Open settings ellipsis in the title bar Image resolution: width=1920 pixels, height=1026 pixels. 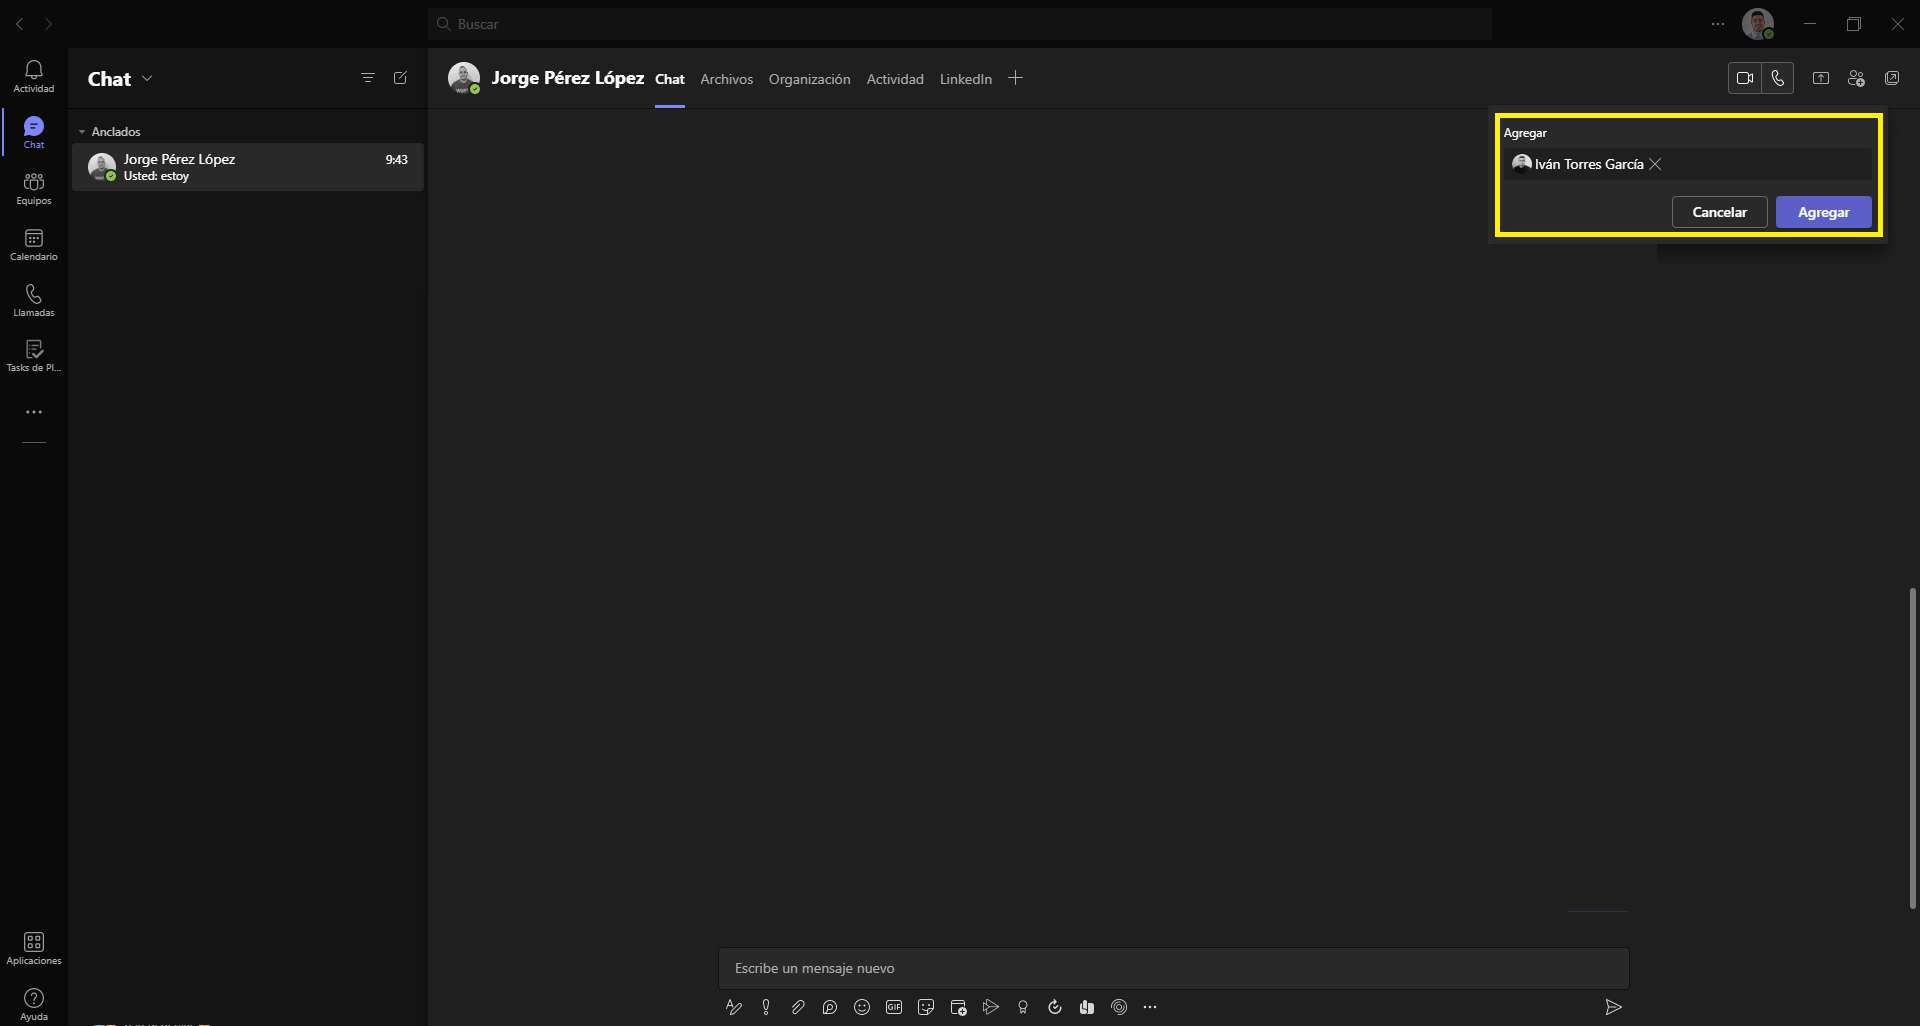pyautogui.click(x=1718, y=24)
